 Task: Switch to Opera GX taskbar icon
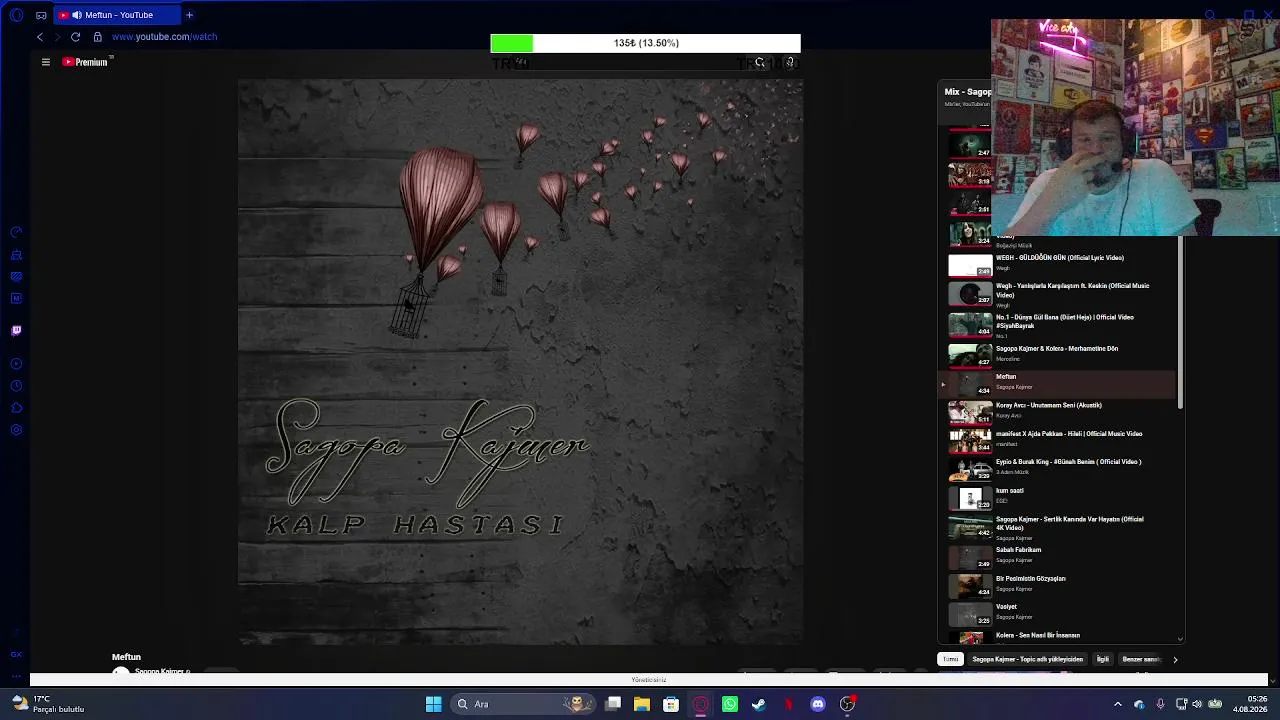(x=701, y=704)
